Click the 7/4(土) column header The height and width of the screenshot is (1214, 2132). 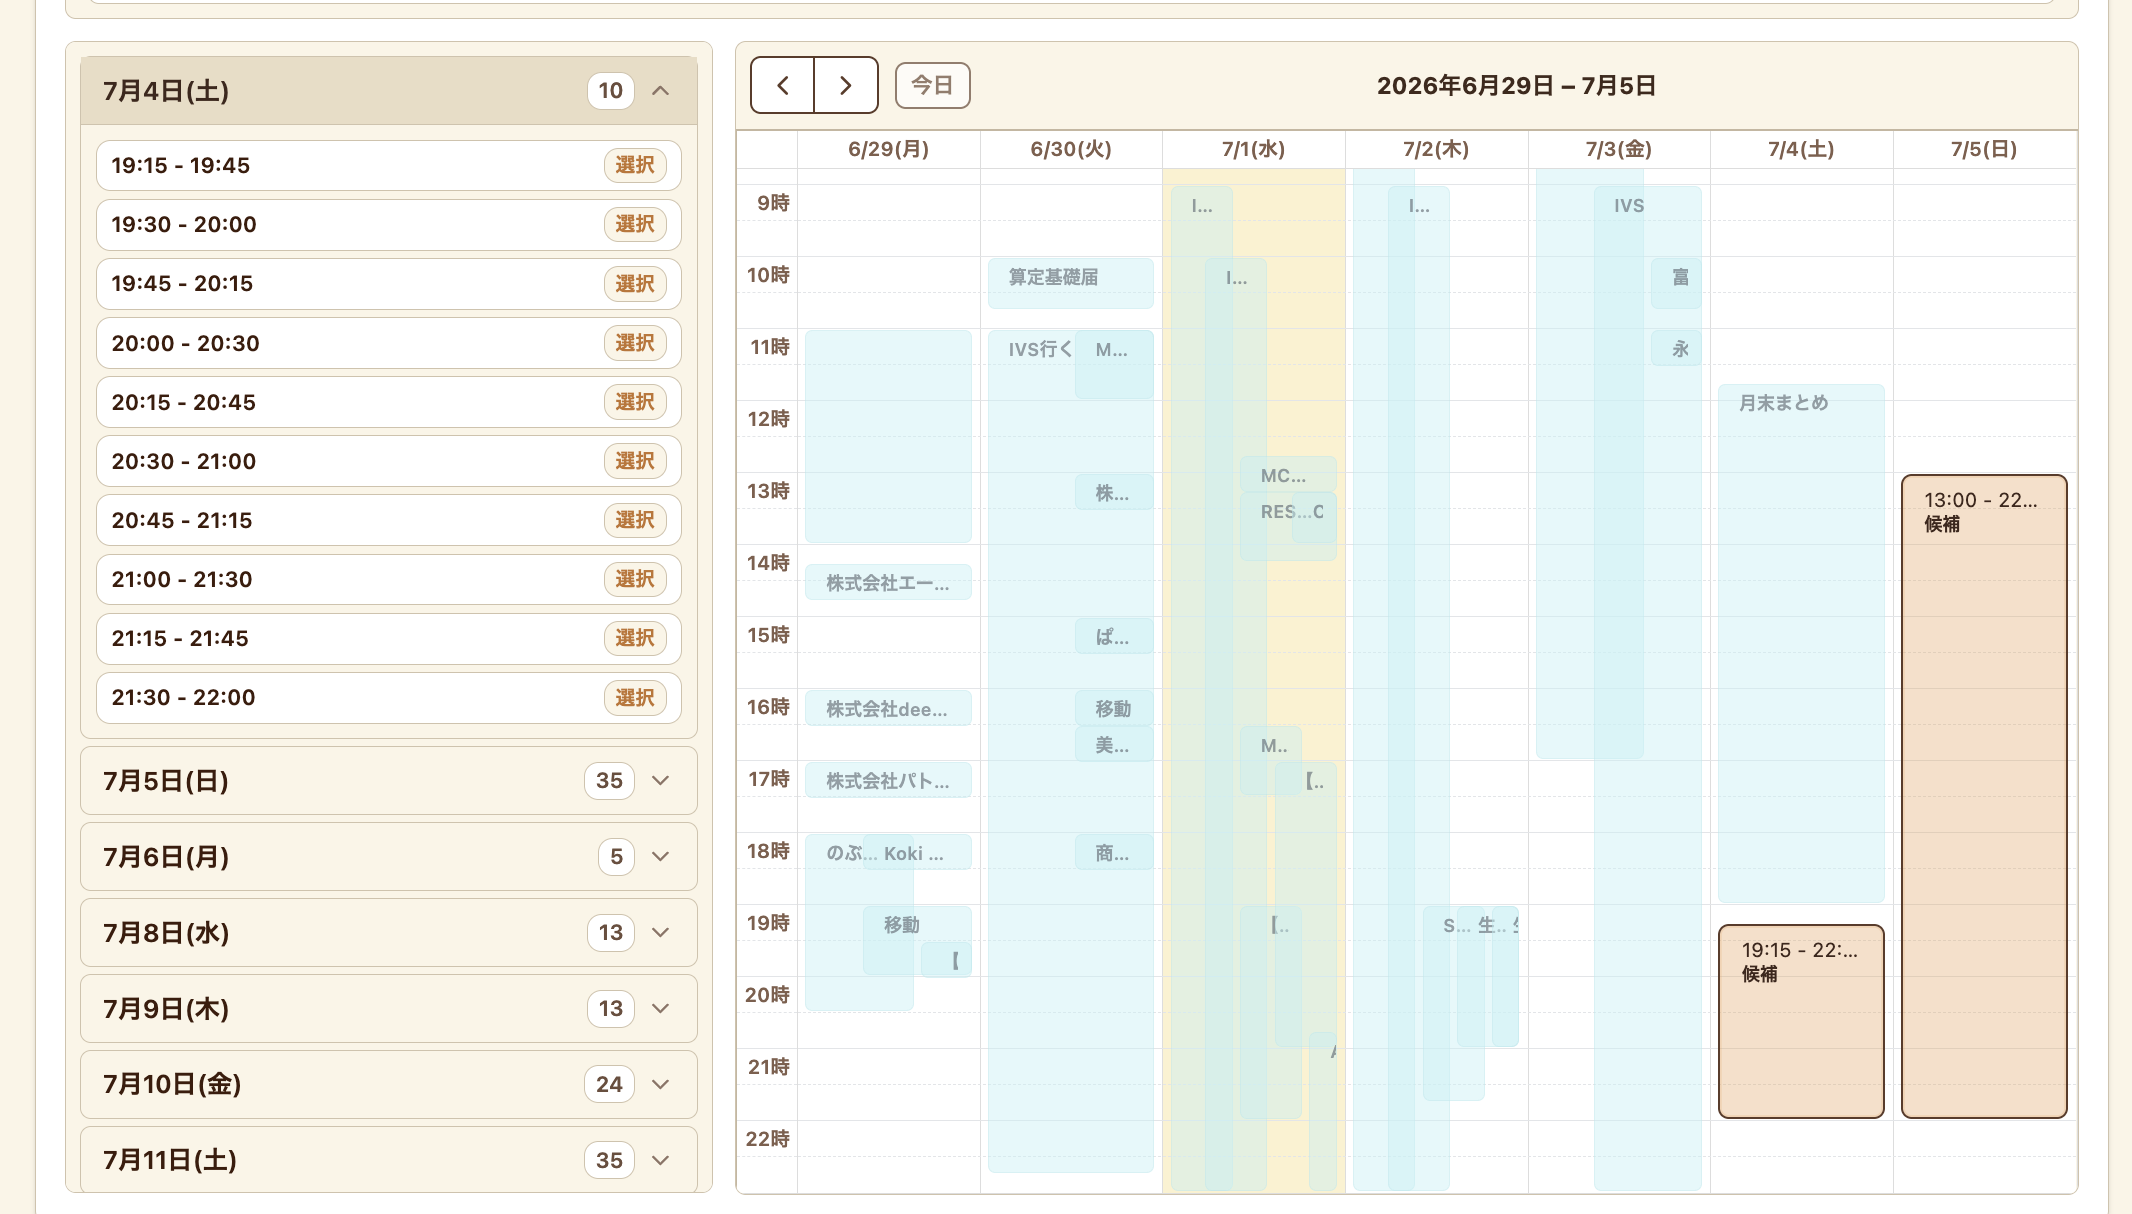[x=1801, y=149]
